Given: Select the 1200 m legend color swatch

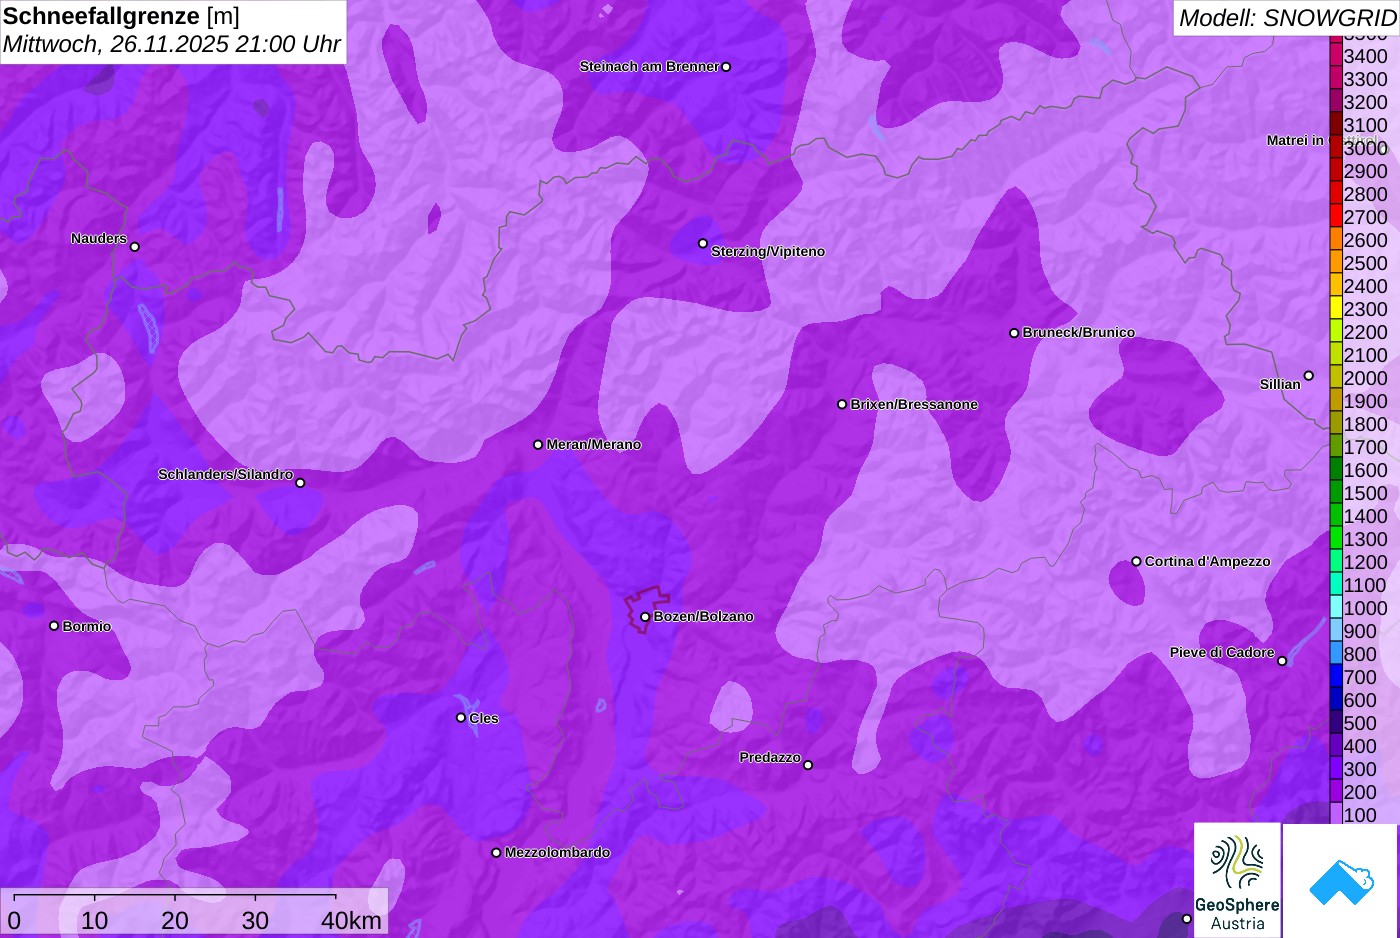Looking at the screenshot, I should tap(1336, 561).
